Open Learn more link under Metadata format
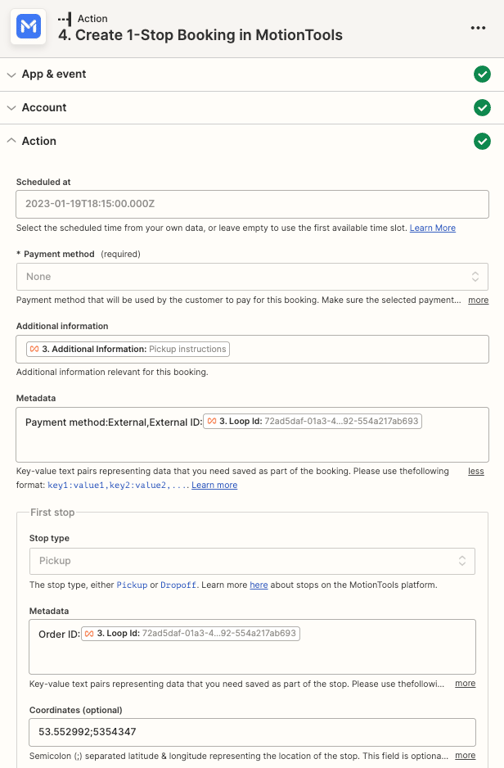Viewport: 504px width, 768px height. 214,485
